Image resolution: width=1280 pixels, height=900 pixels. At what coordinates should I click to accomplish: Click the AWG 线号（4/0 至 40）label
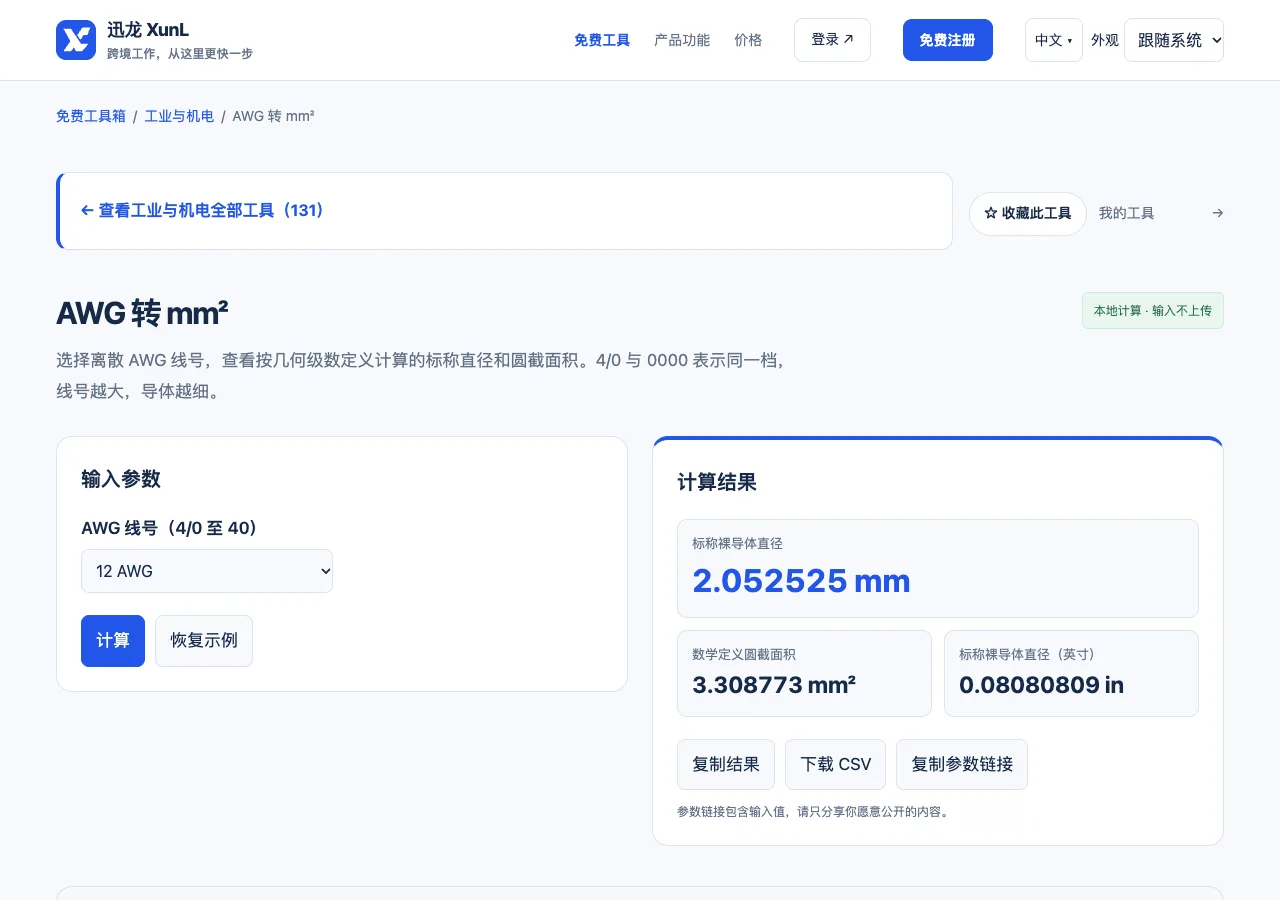click(x=170, y=528)
